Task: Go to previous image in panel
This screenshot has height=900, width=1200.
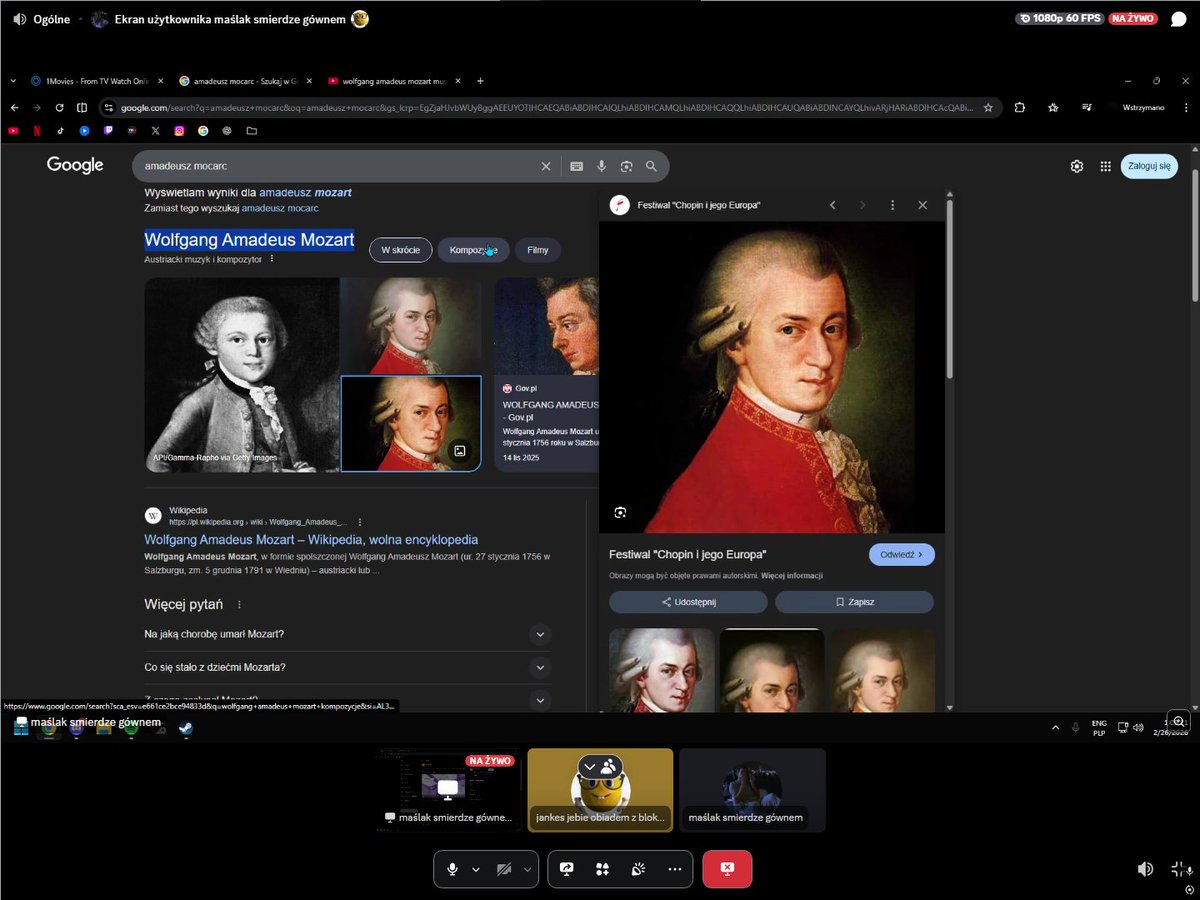Action: [832, 205]
